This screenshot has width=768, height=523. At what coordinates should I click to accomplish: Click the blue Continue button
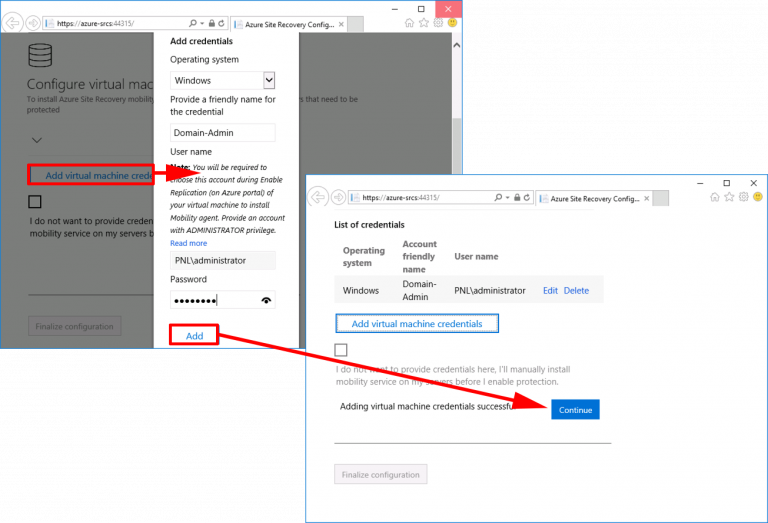coord(575,409)
